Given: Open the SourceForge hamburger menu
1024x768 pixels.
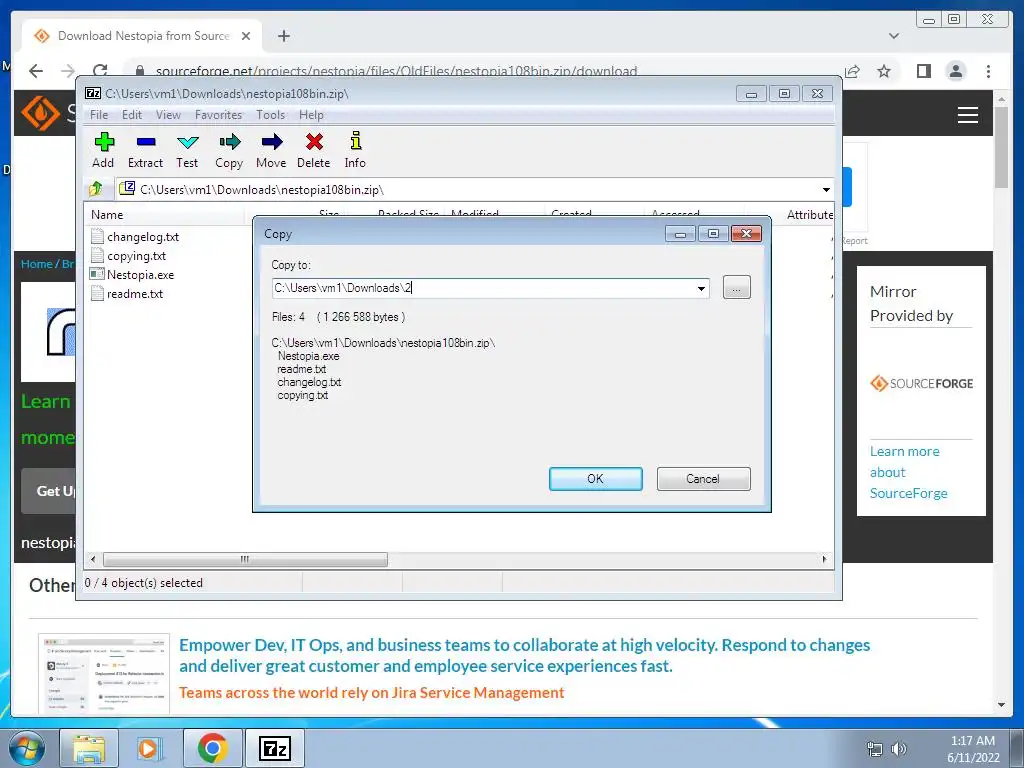Looking at the screenshot, I should coord(968,115).
